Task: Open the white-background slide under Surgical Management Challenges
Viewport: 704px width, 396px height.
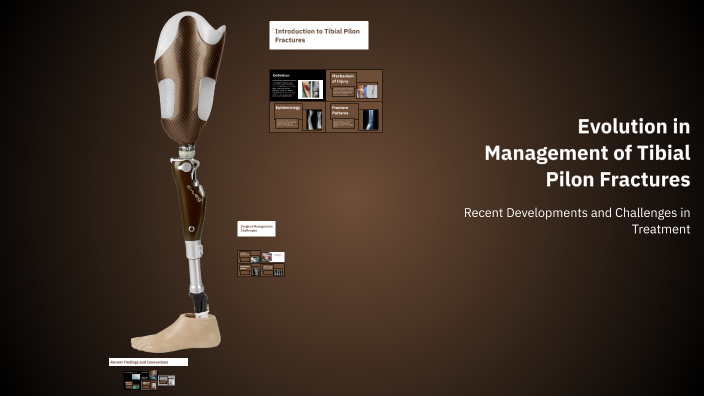Action: (x=273, y=257)
